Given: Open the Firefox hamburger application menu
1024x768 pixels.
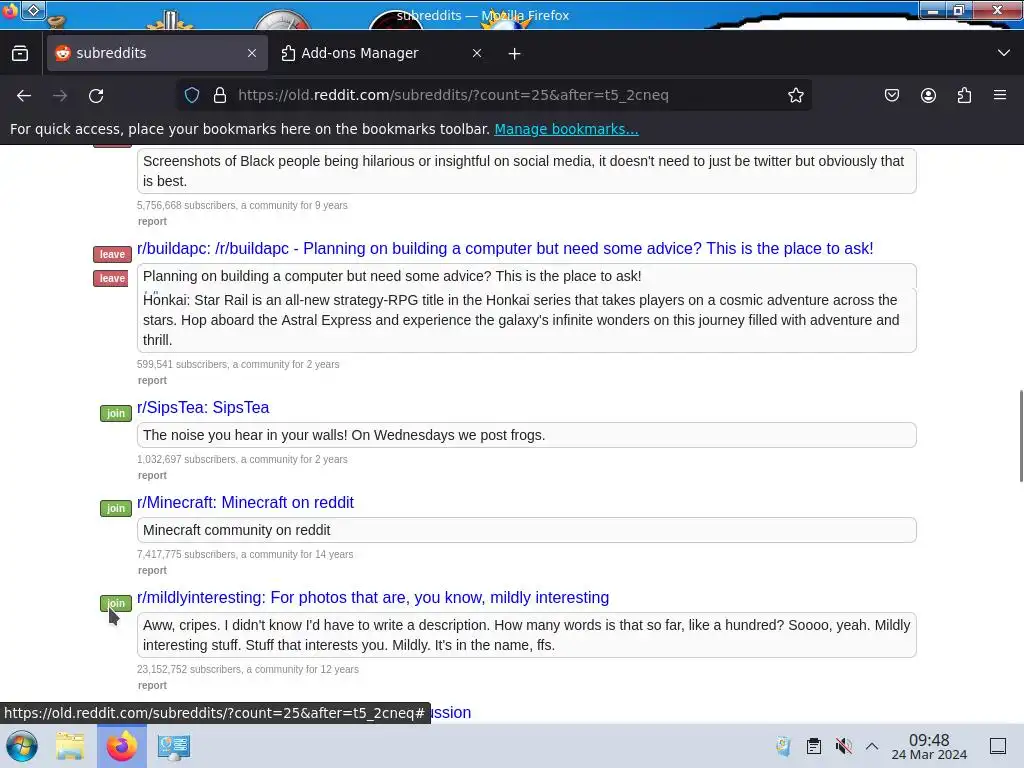Looking at the screenshot, I should [x=1000, y=95].
